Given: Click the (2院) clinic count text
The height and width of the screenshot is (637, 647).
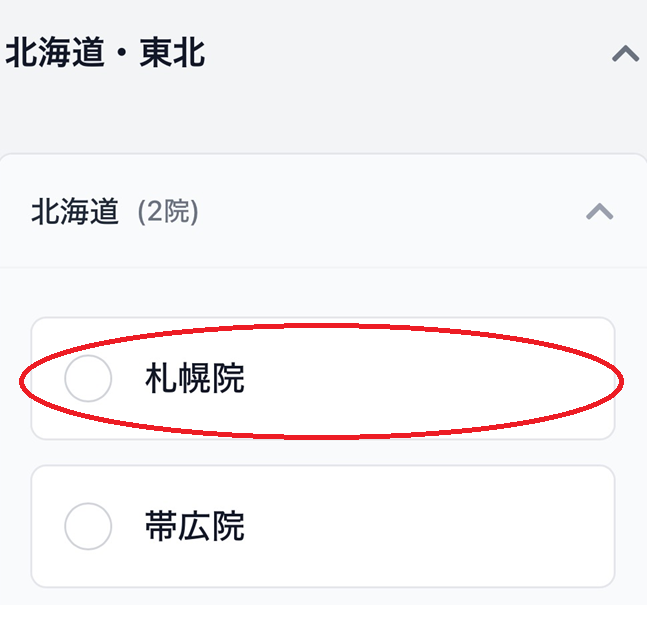Looking at the screenshot, I should (167, 212).
